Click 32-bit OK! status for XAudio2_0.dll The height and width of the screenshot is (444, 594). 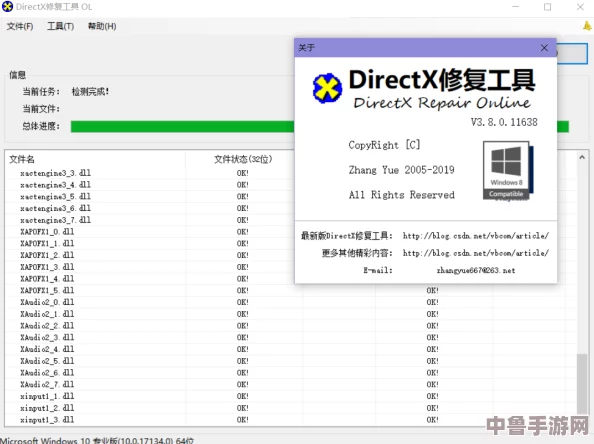(243, 302)
